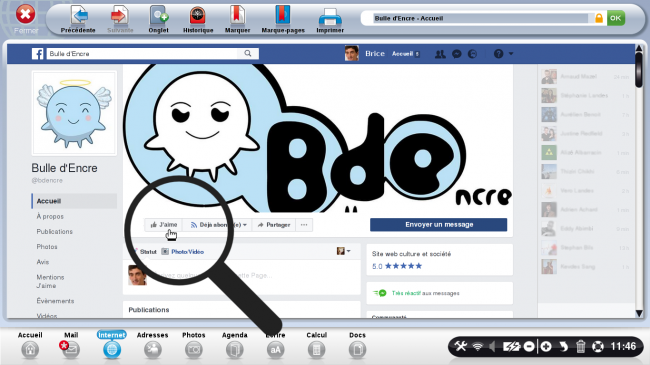Open the Docs documents icon in dock
This screenshot has width=650, height=365.
point(357,350)
